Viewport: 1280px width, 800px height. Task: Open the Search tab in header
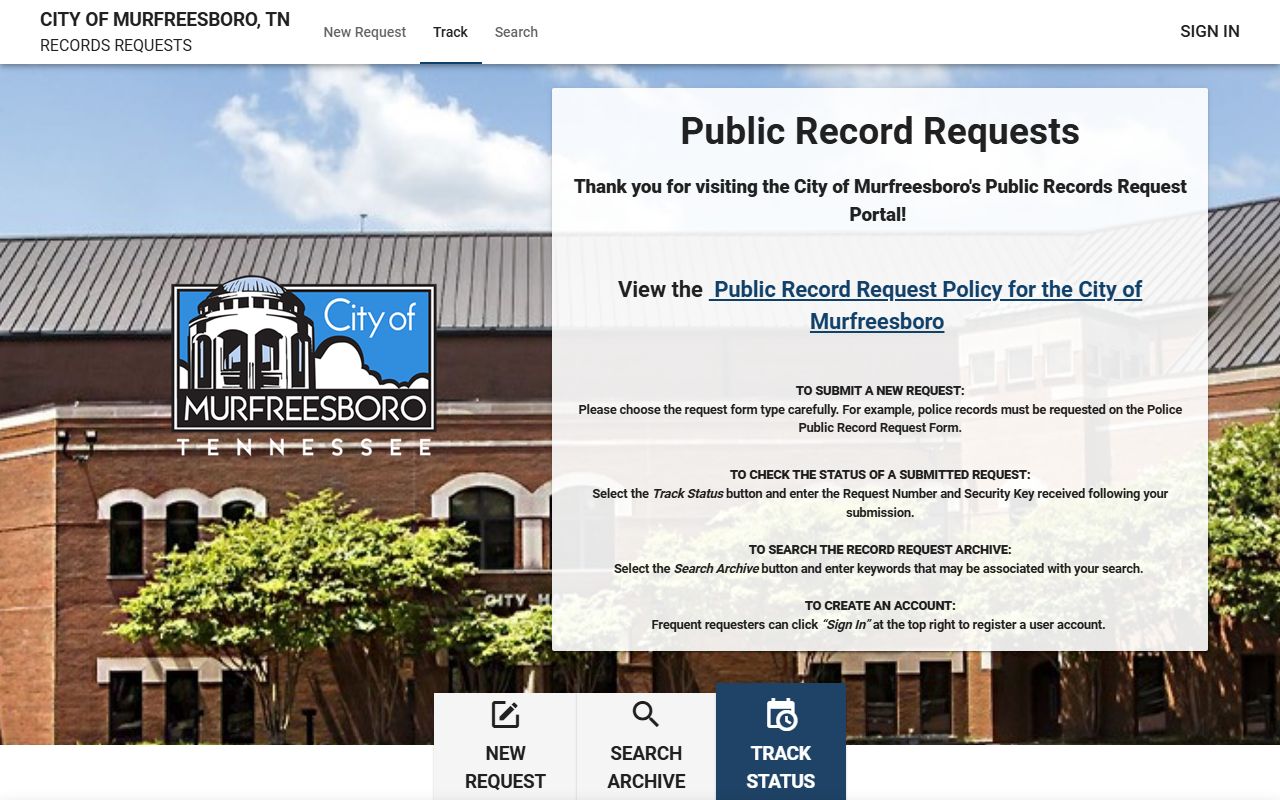[516, 32]
